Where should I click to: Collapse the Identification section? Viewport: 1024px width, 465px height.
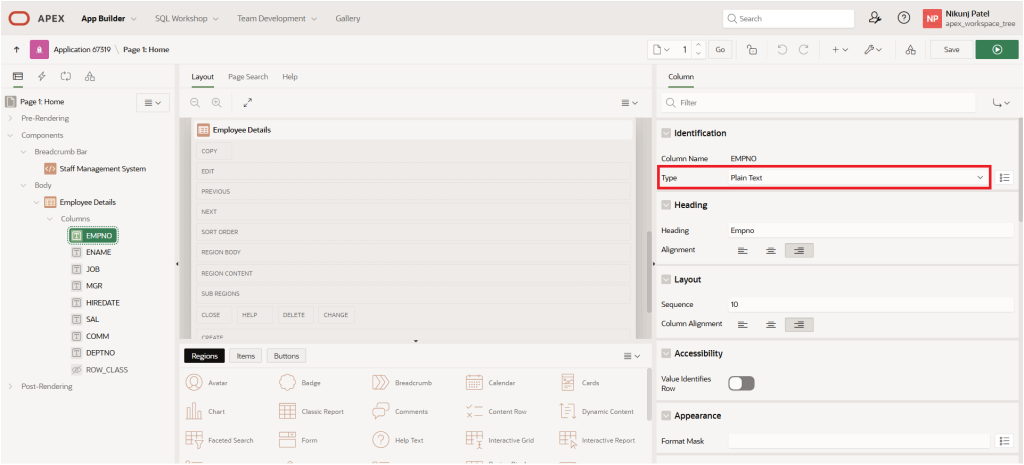click(665, 133)
